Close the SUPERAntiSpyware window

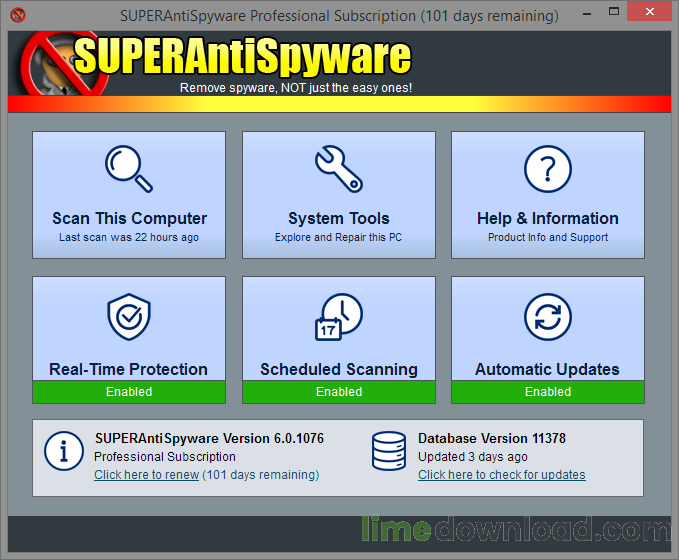coord(654,15)
